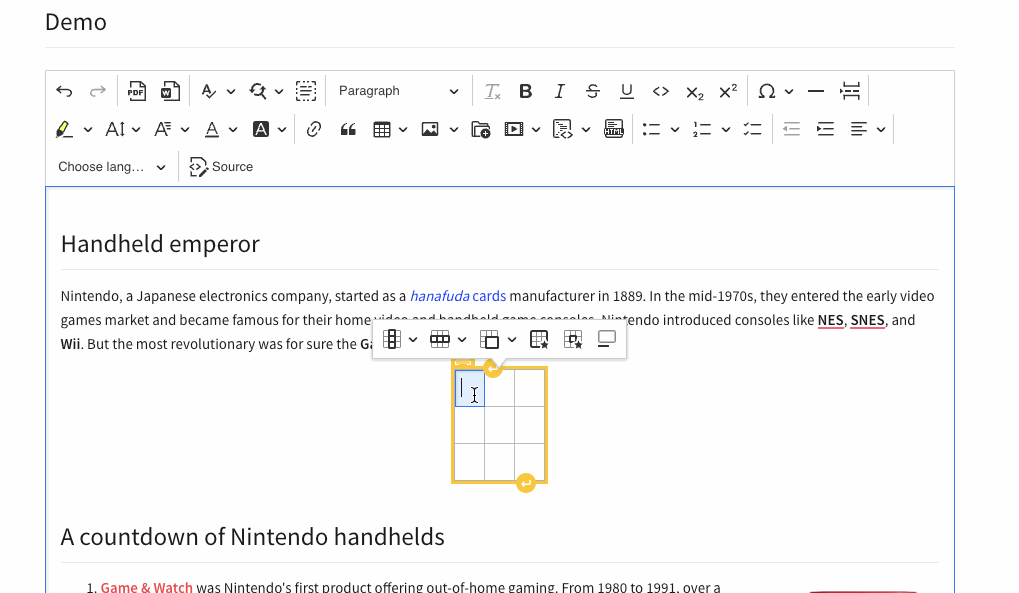Expand the special characters dropdown arrow
Screen dimensions: 1019x593
pyautogui.click(x=789, y=91)
